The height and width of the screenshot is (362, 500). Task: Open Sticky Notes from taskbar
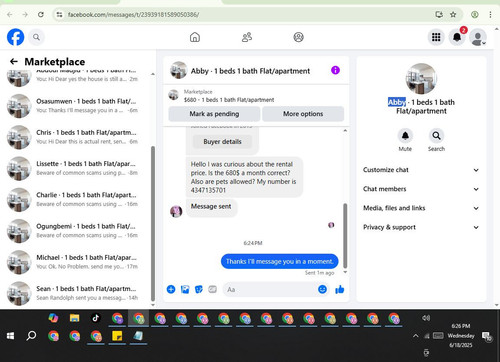pos(117,336)
